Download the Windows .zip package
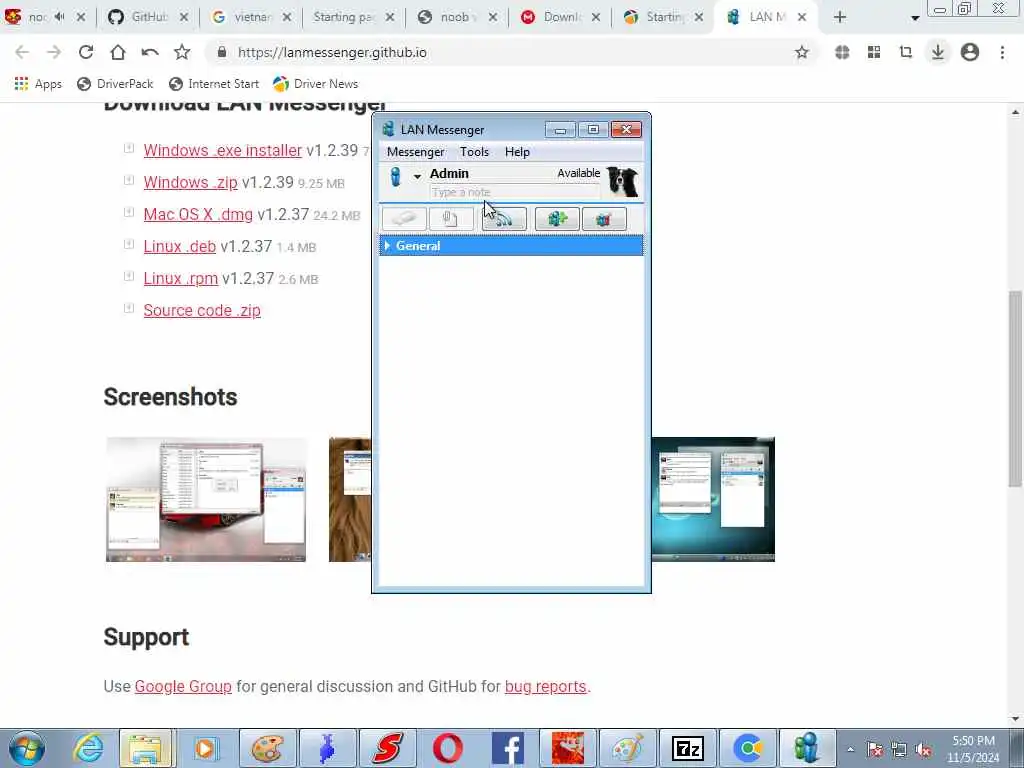1024x768 pixels. pos(191,182)
